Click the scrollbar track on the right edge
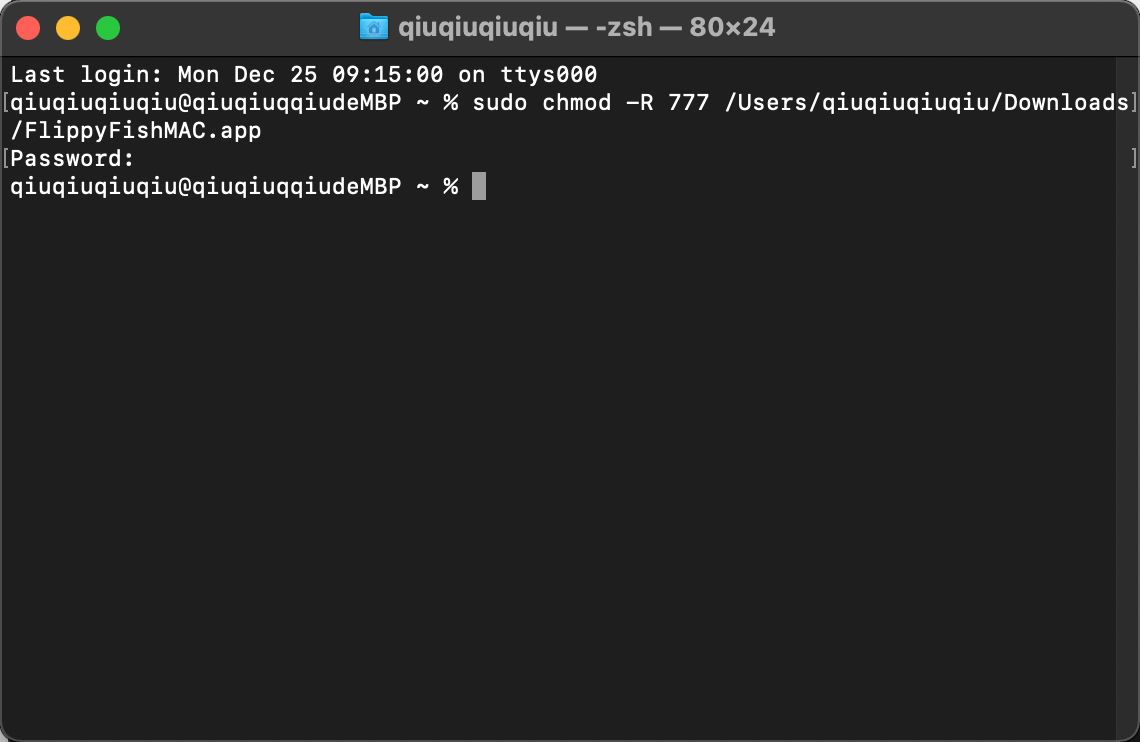This screenshot has height=742, width=1140. 1127,398
